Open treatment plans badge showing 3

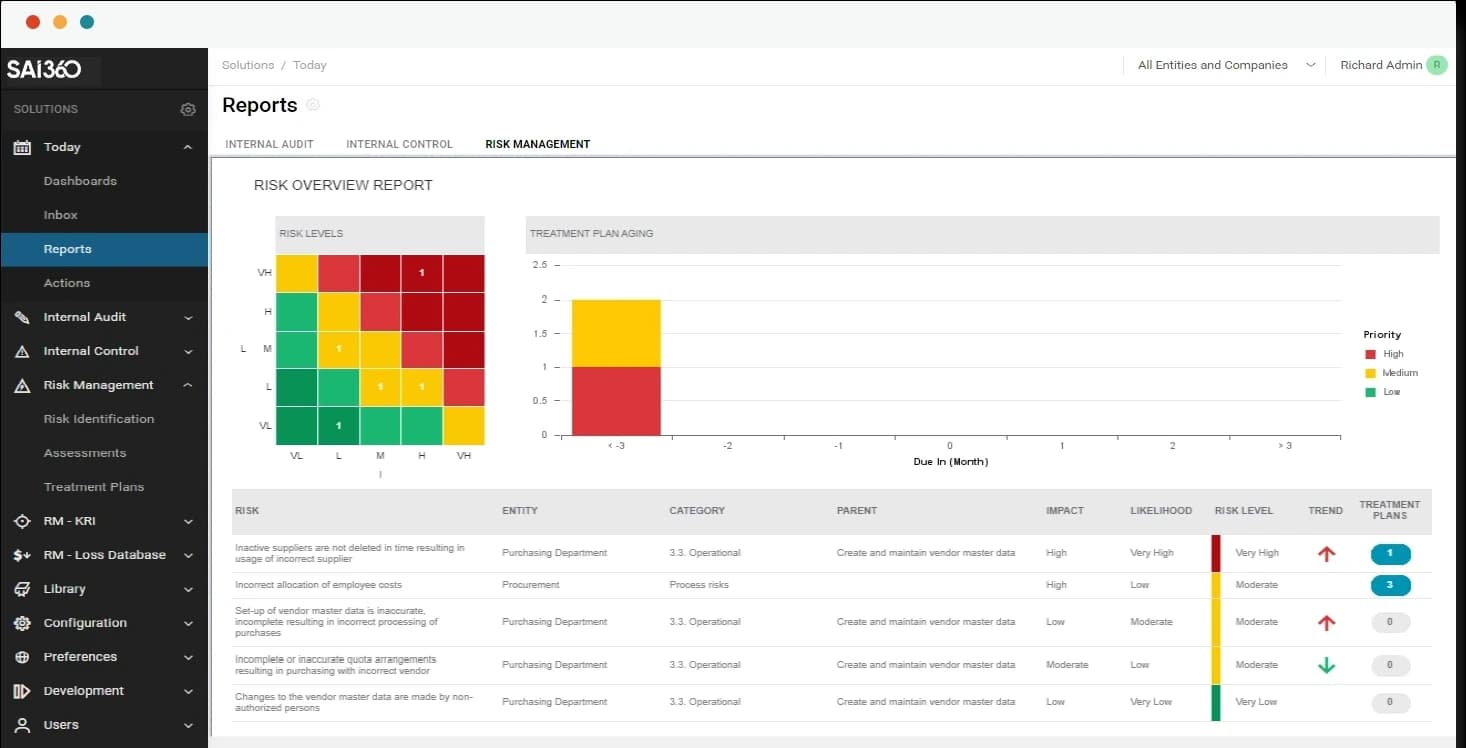click(x=1390, y=585)
